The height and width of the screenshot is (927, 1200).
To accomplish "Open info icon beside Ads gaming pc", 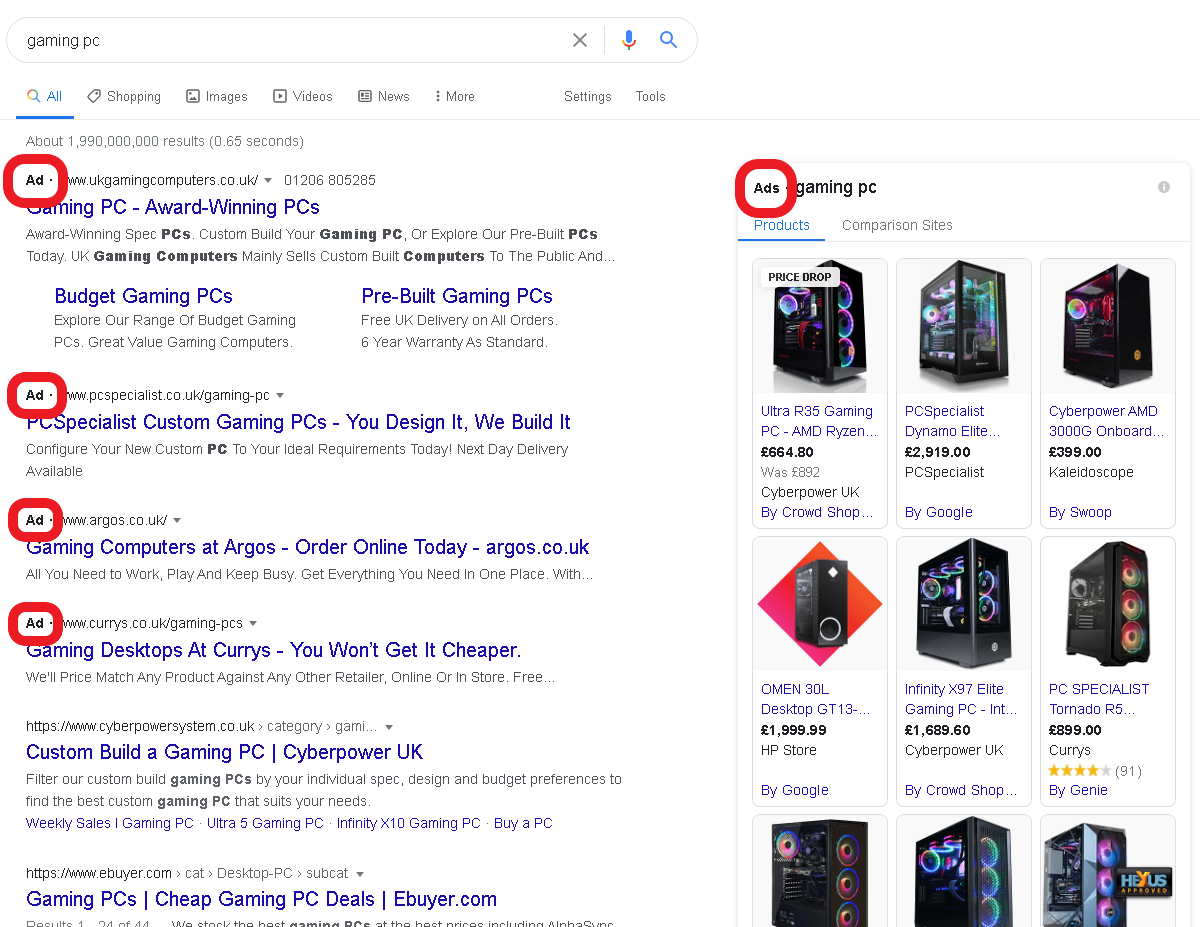I will point(1163,187).
